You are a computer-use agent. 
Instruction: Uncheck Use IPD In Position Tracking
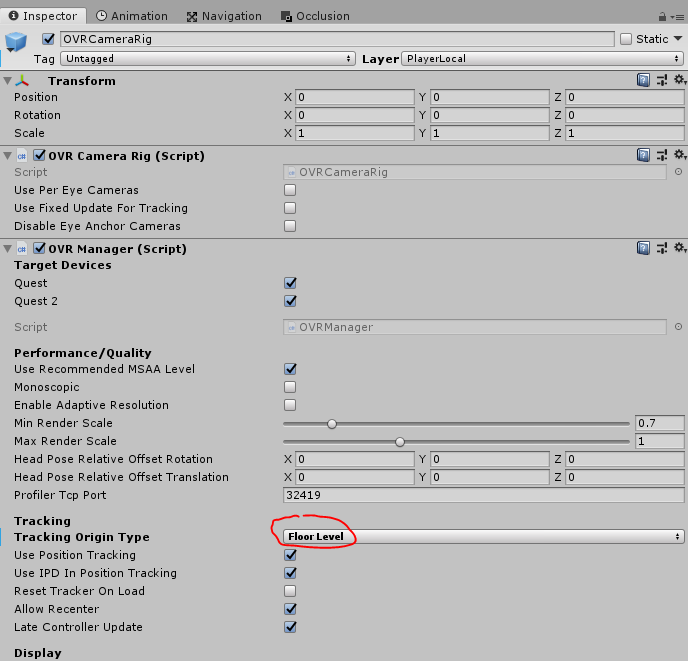tap(290, 573)
